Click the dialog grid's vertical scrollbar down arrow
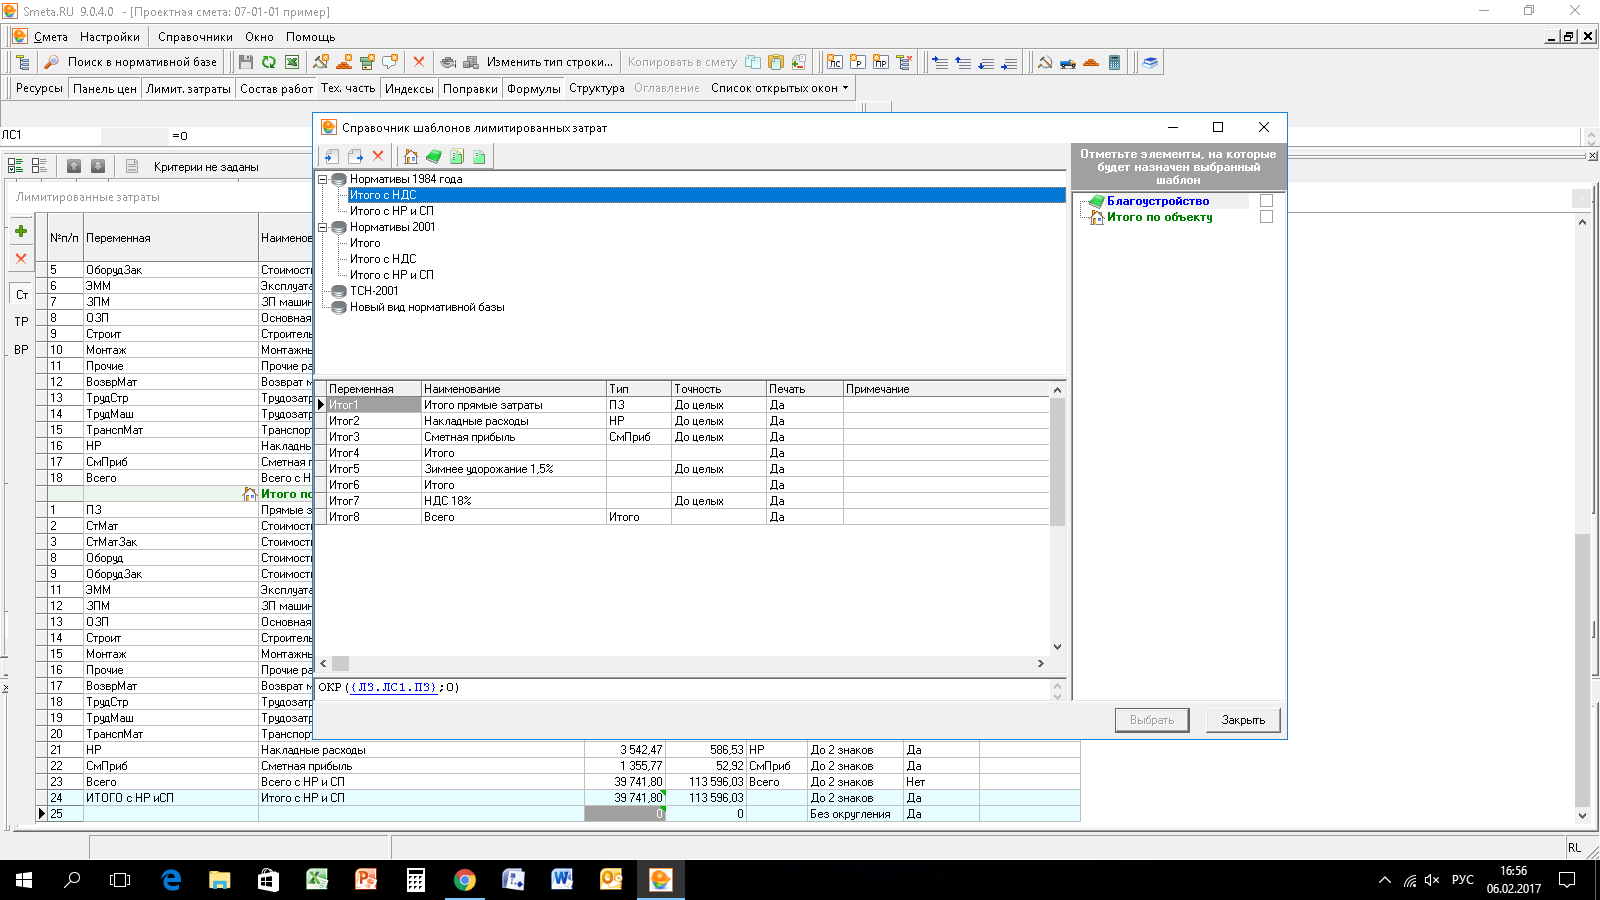The height and width of the screenshot is (900, 1600). click(1058, 647)
